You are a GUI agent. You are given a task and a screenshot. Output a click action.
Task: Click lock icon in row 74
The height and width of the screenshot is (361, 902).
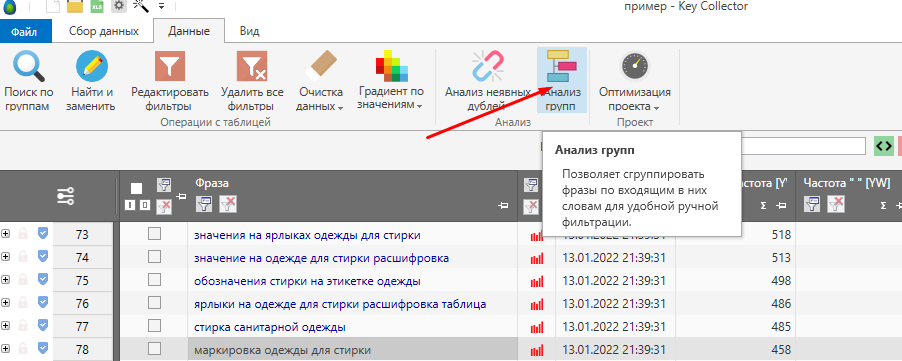(23, 256)
